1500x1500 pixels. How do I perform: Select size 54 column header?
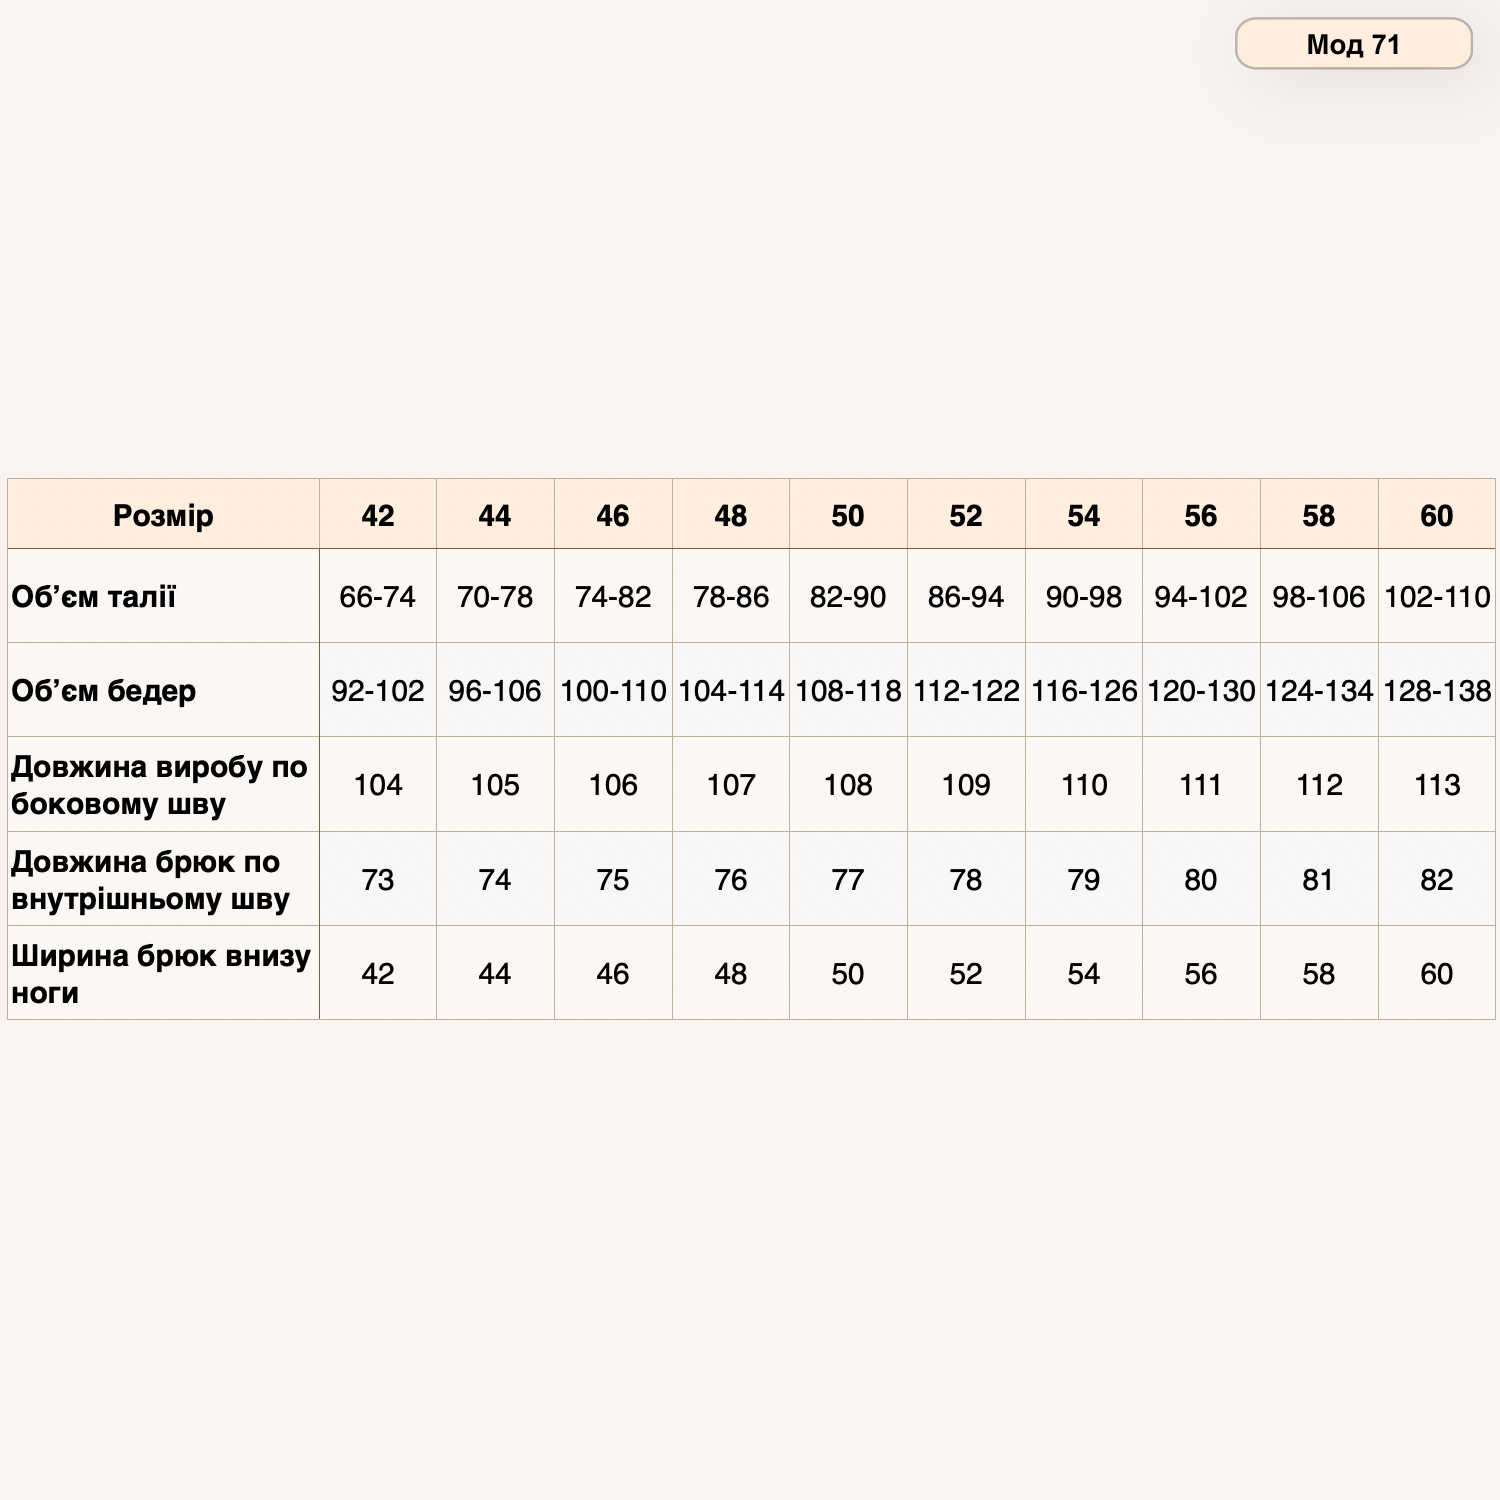1084,514
